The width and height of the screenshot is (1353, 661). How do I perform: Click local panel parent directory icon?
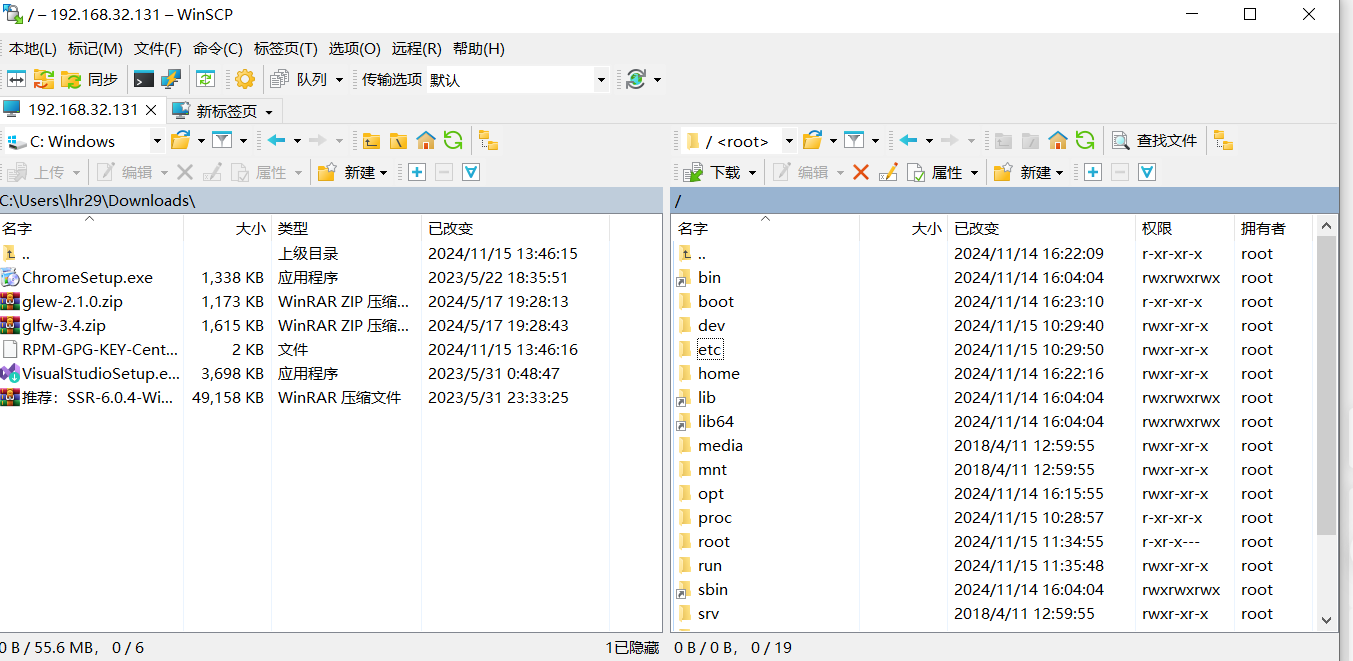coord(371,141)
